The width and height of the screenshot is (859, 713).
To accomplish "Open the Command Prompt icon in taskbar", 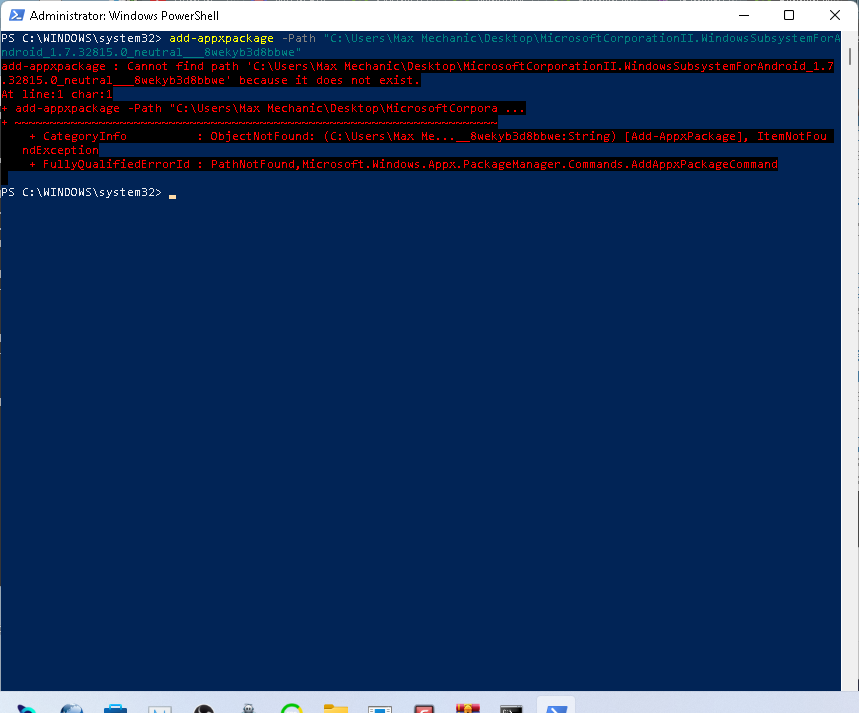I will [x=511, y=709].
